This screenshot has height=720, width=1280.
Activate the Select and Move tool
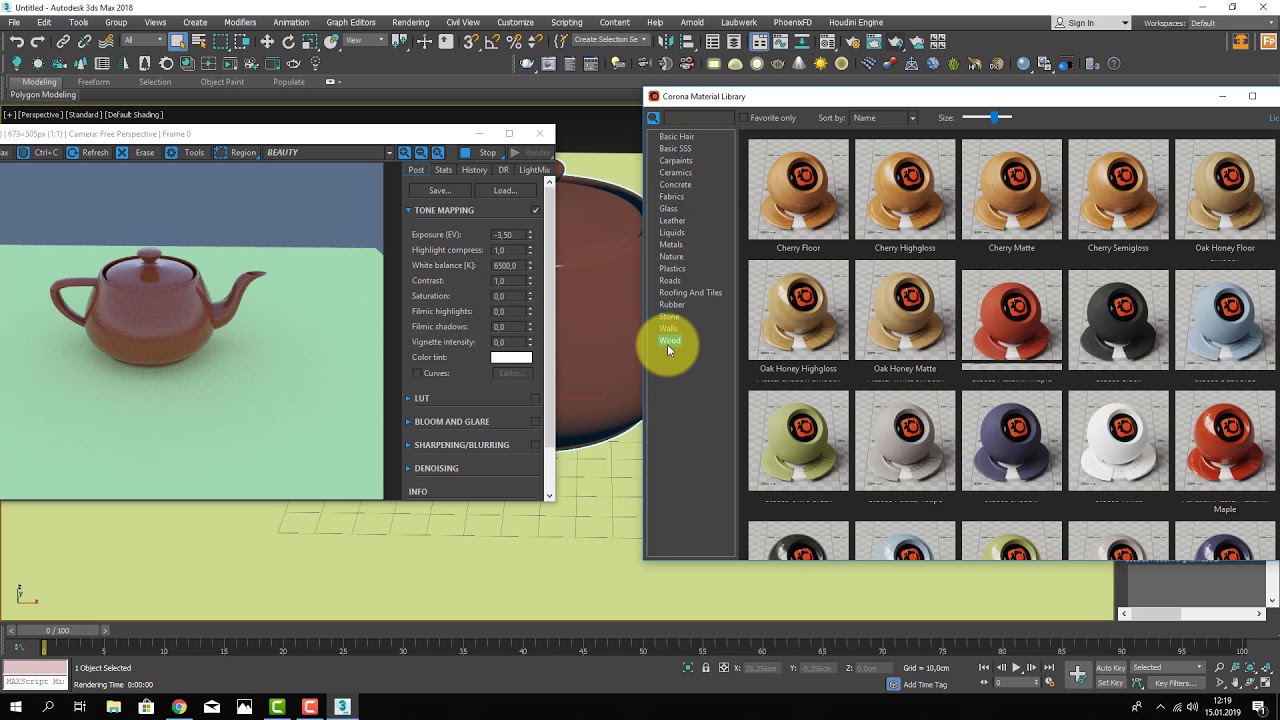[267, 41]
